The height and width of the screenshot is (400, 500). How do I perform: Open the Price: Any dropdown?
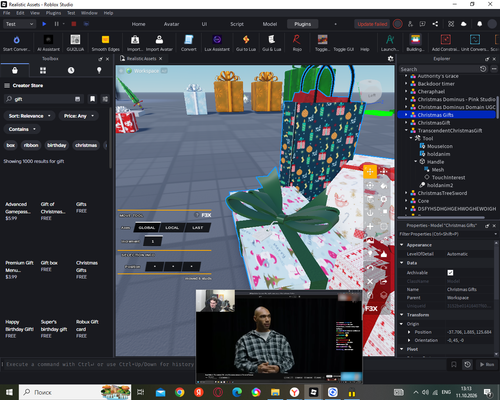coord(79,116)
